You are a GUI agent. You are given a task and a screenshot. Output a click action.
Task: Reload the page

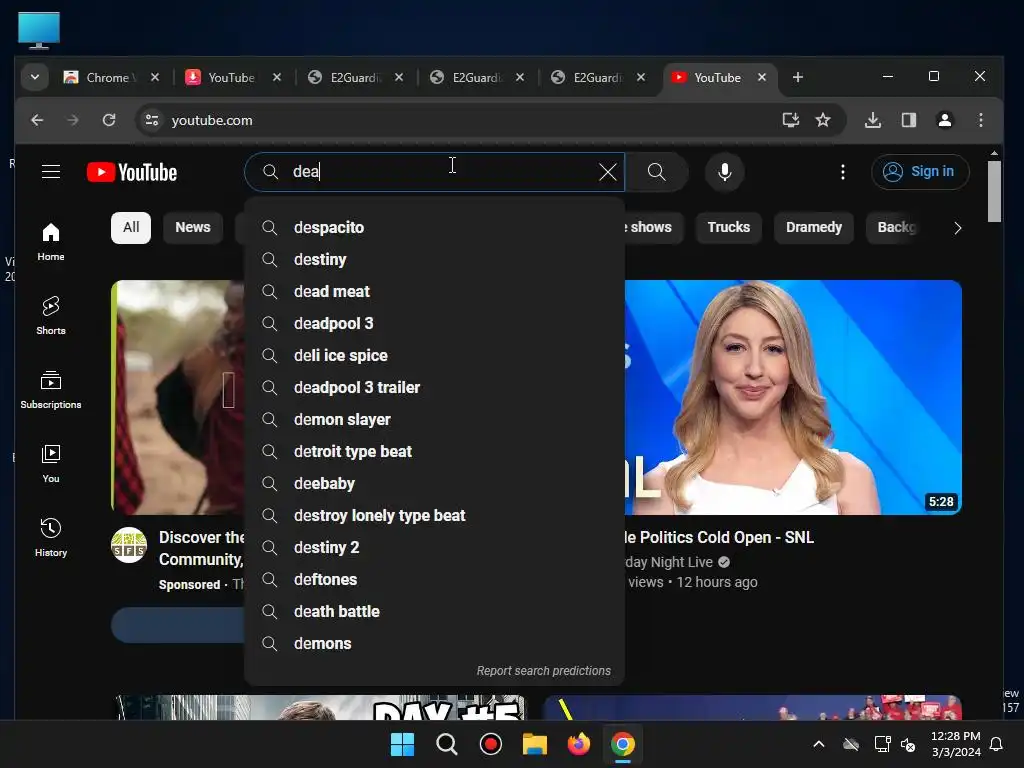pos(109,120)
